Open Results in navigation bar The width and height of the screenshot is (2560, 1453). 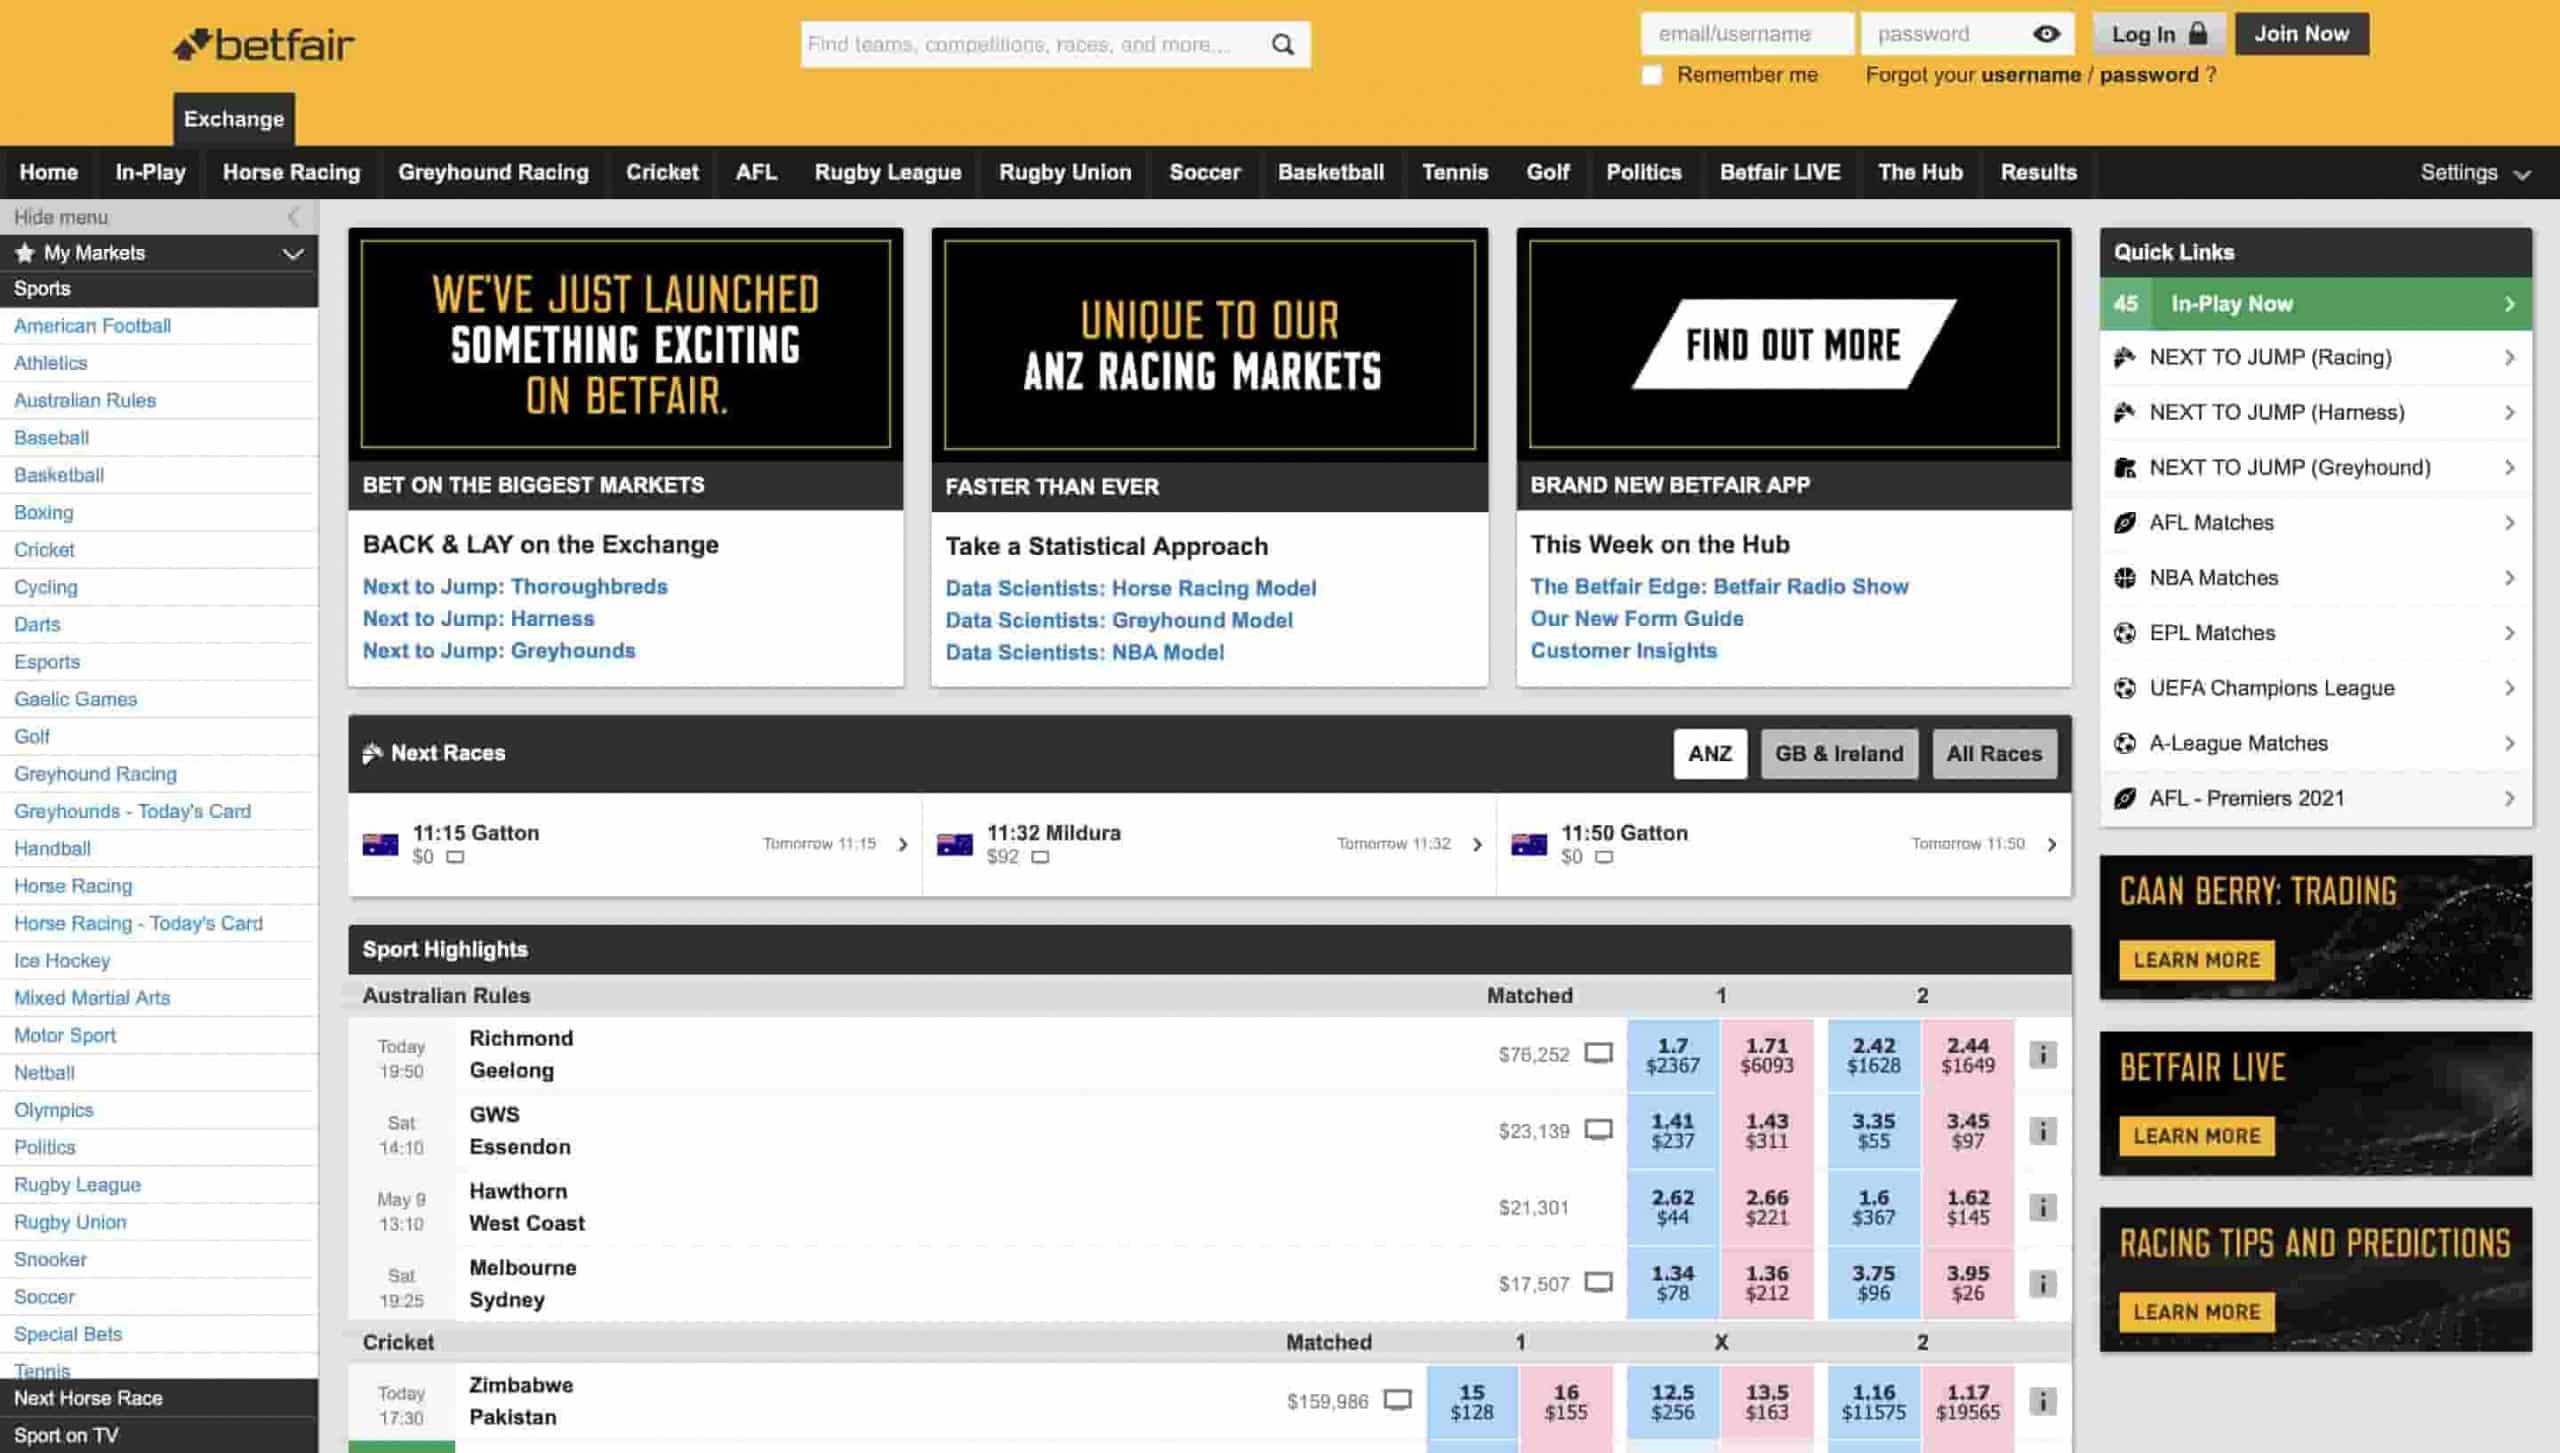pos(2039,173)
